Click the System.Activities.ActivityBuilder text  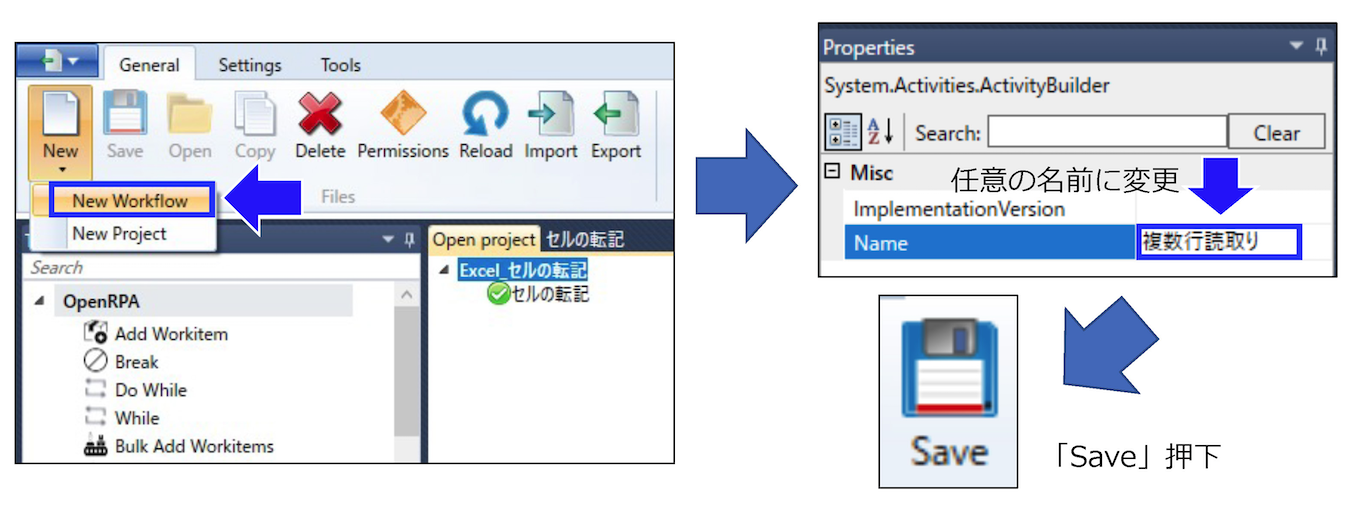[x=967, y=86]
